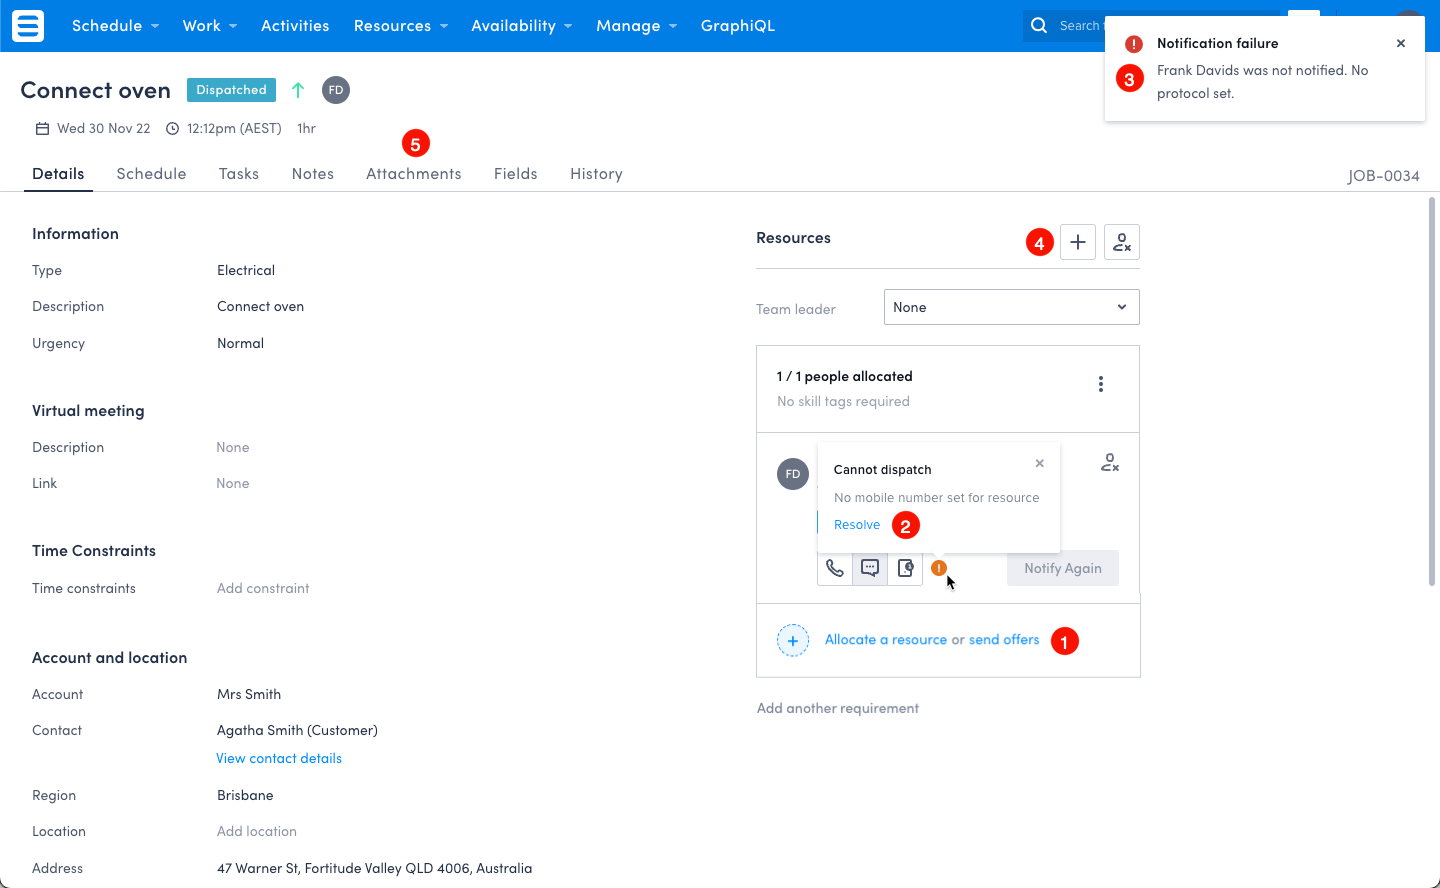Open the Team leader dropdown
This screenshot has width=1440, height=888.
(x=1011, y=307)
